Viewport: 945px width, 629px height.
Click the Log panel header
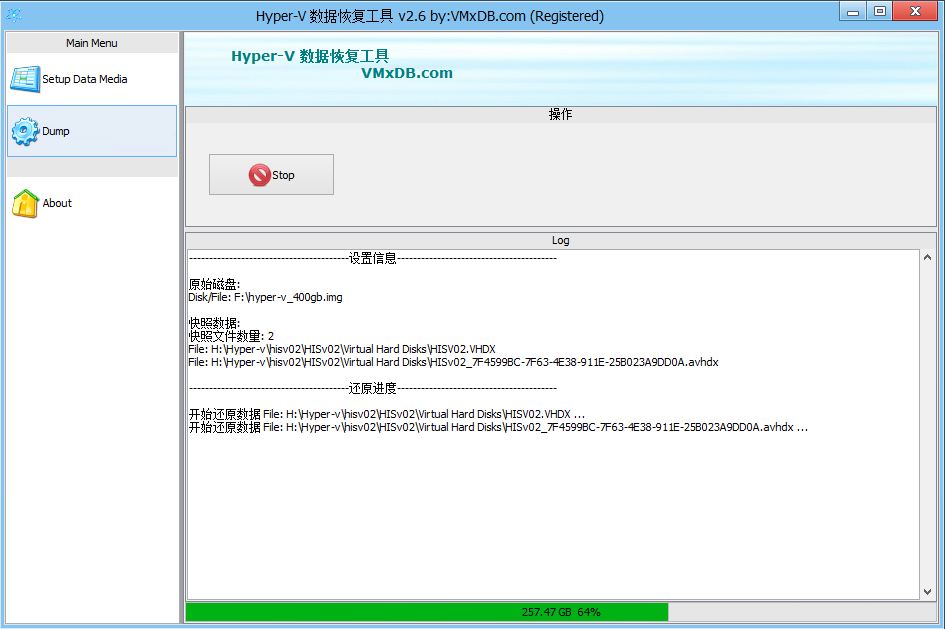tap(560, 240)
